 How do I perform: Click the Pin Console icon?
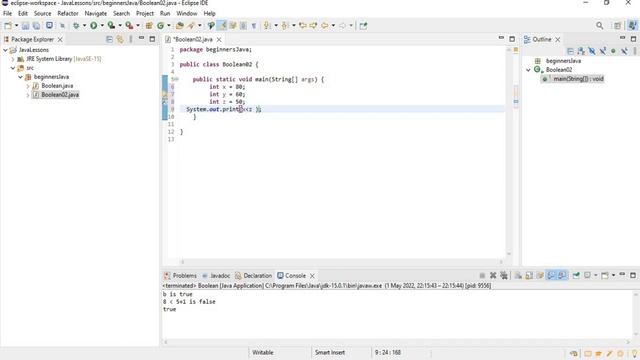576,276
